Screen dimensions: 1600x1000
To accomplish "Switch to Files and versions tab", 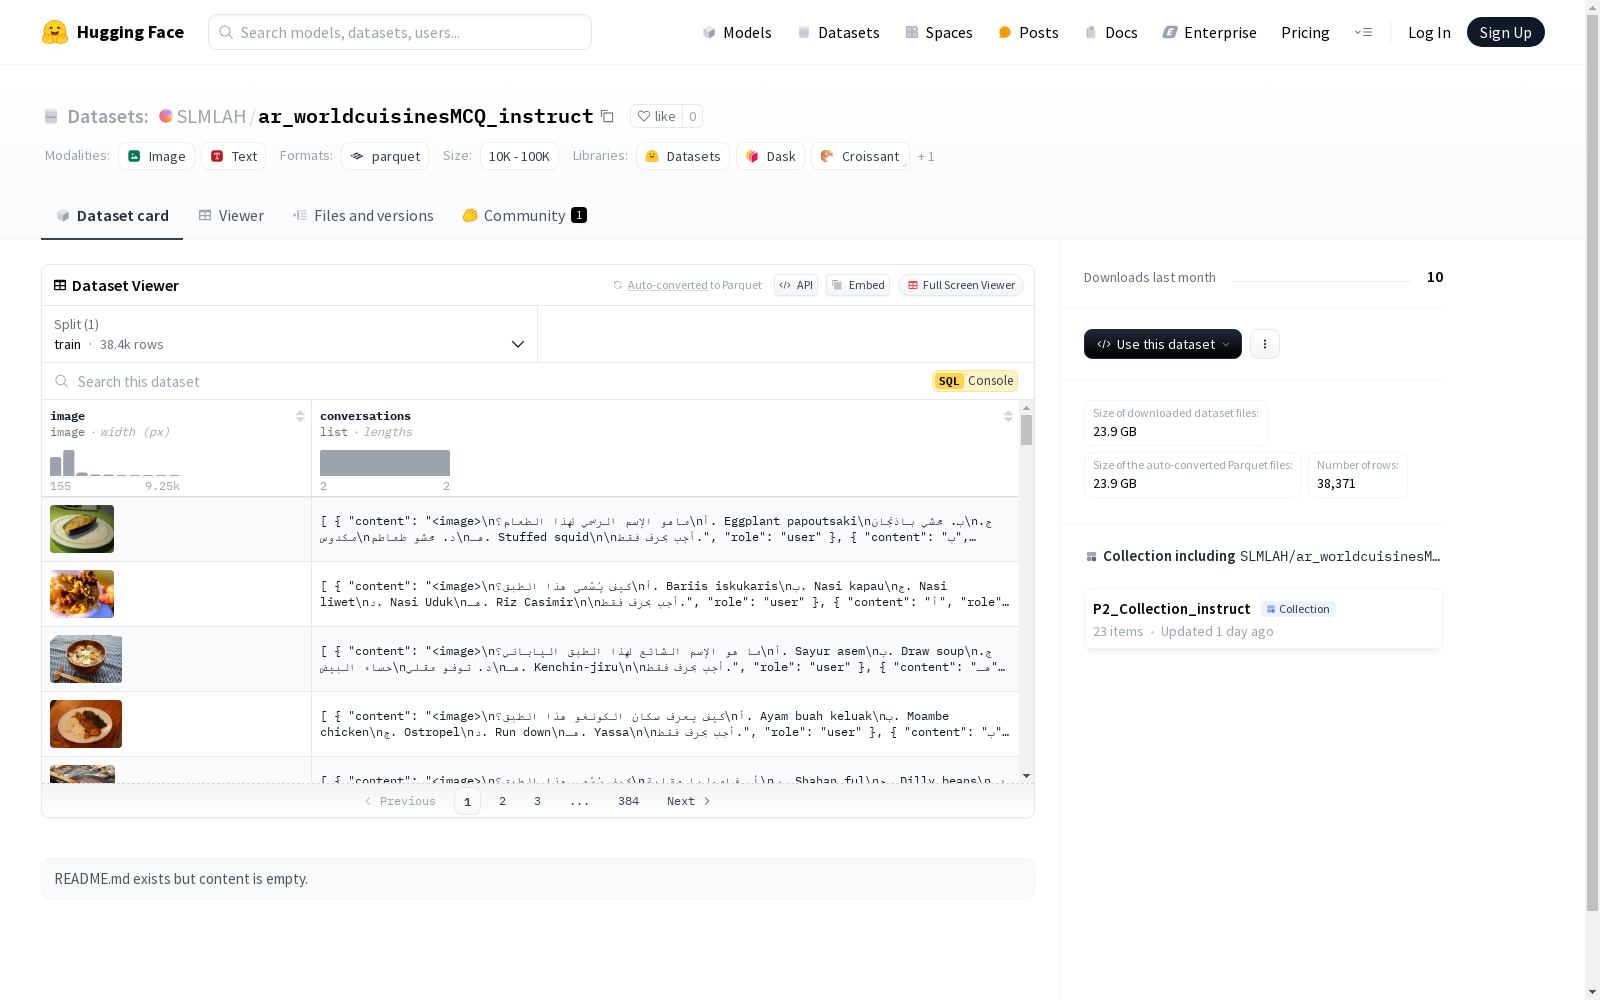I will point(363,215).
